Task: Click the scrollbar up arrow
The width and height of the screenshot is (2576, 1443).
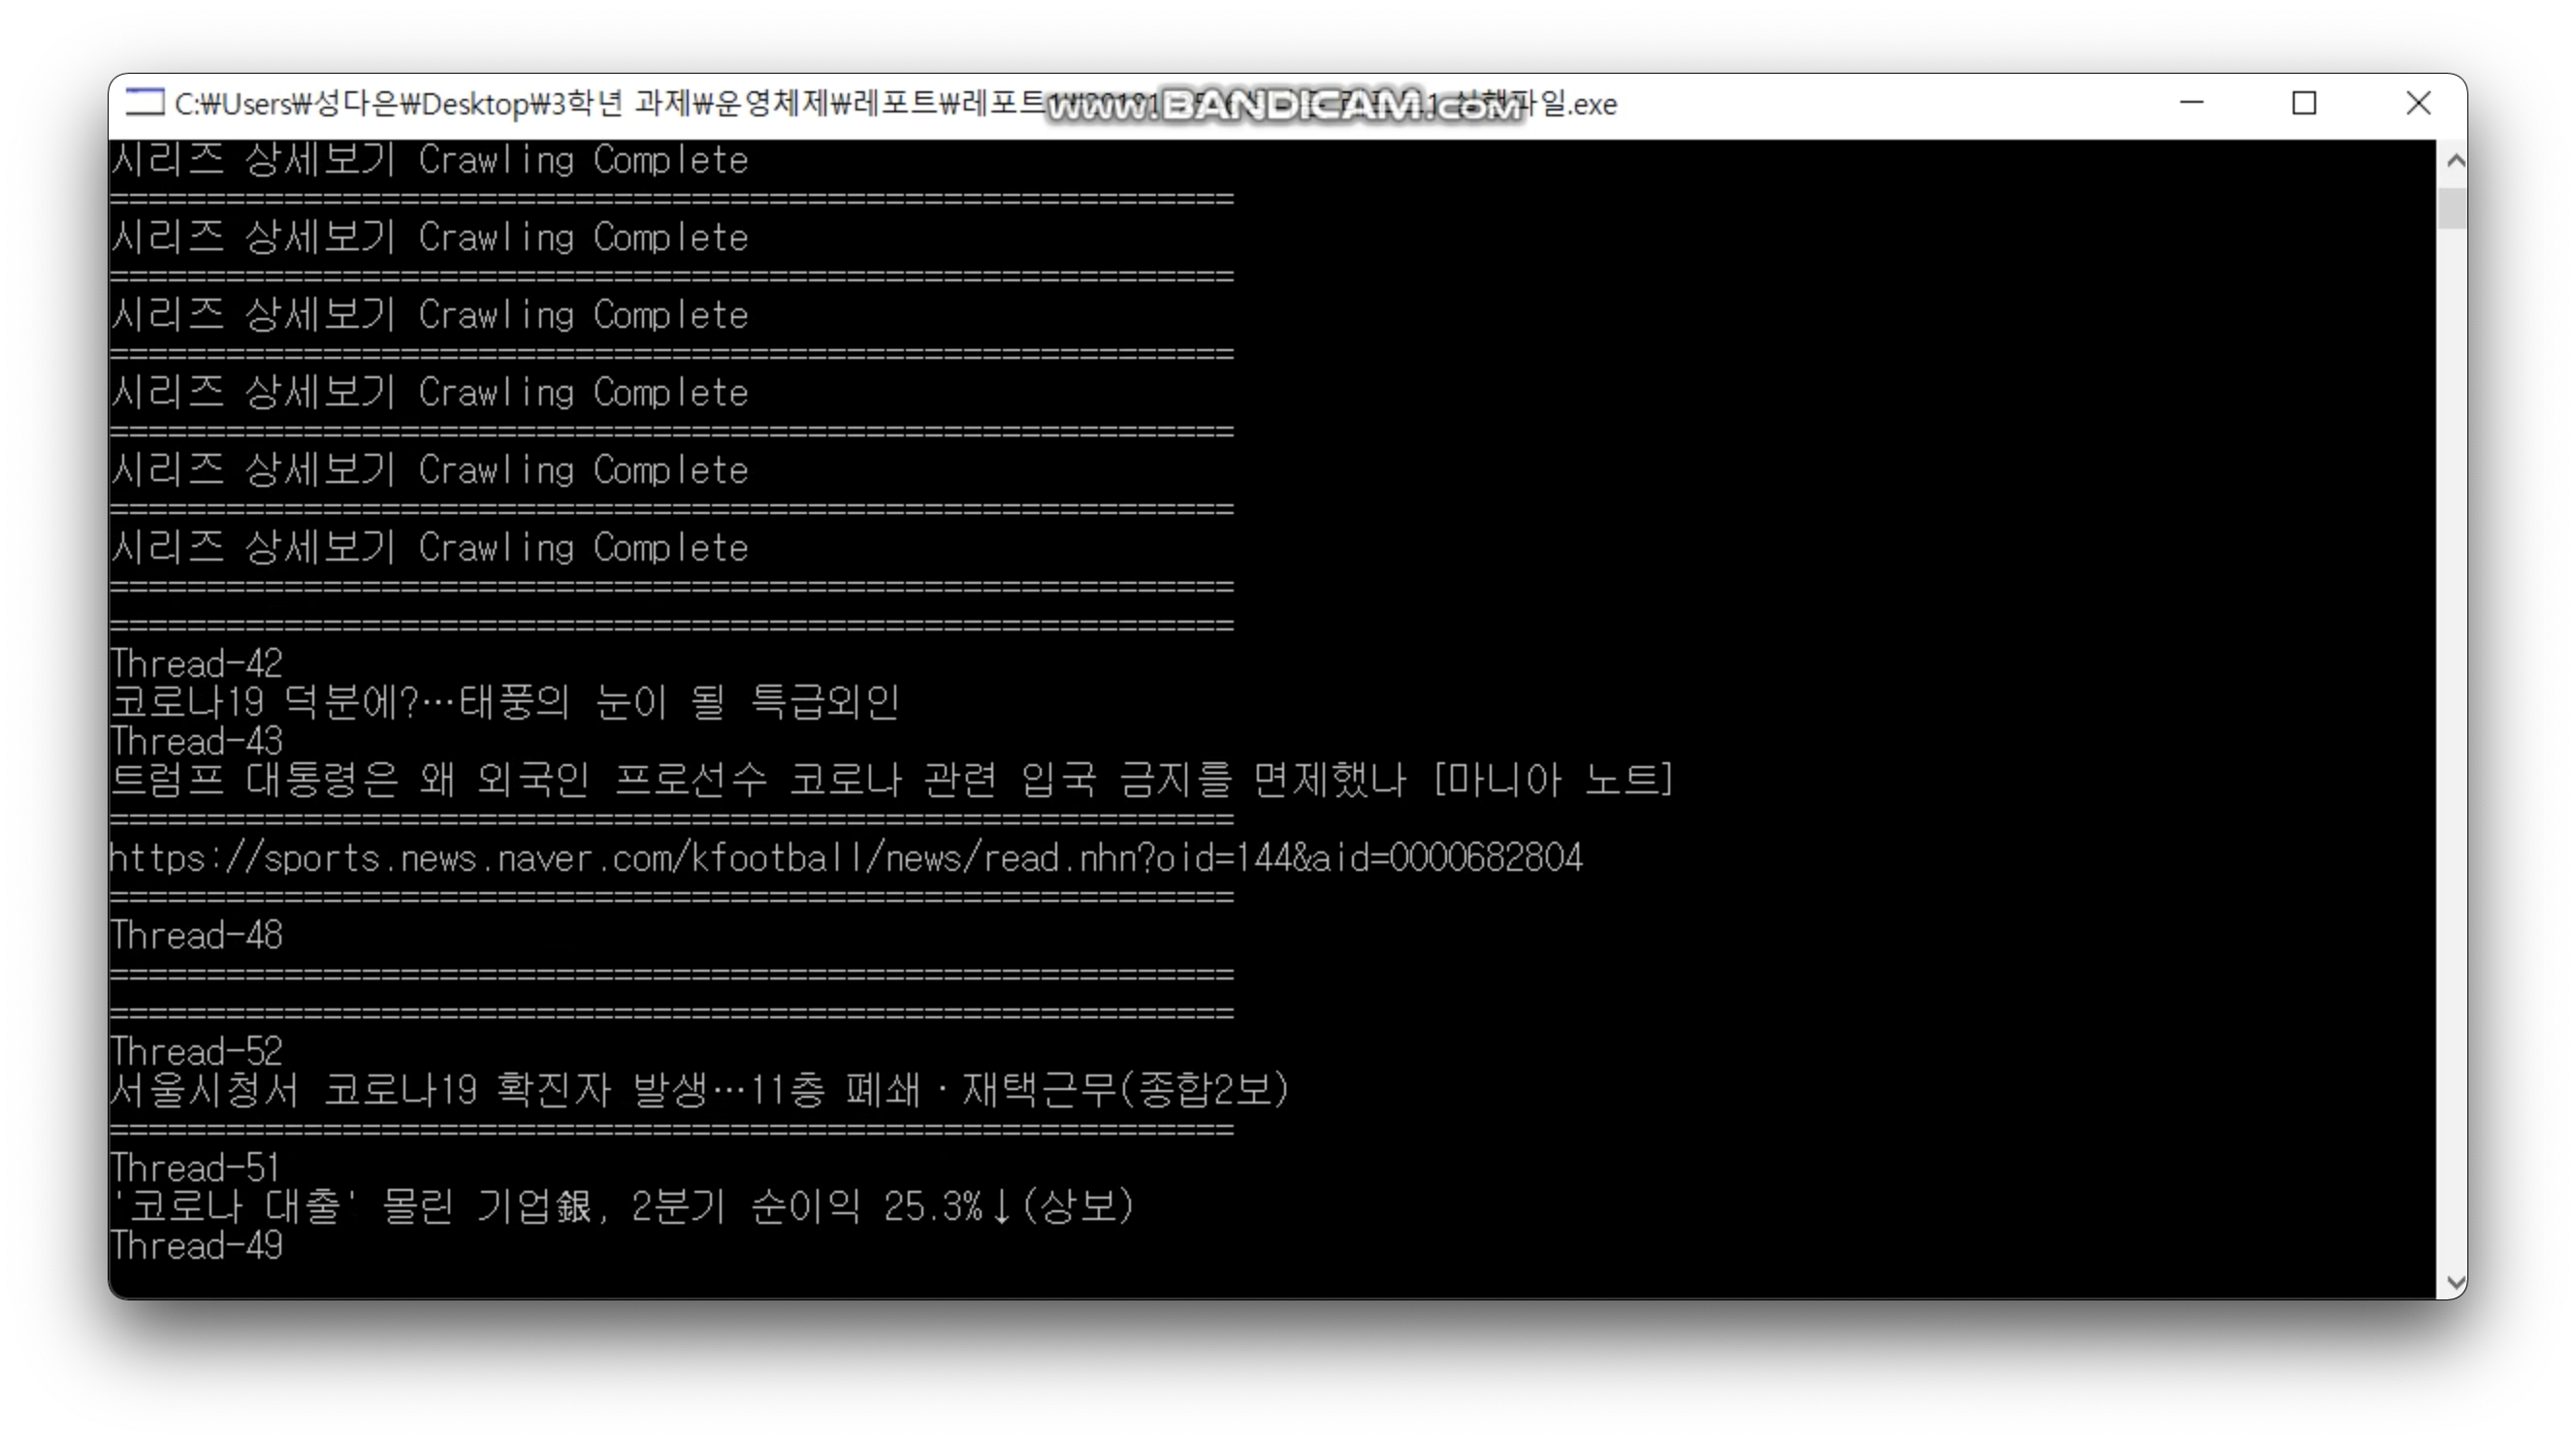Action: coord(2454,160)
